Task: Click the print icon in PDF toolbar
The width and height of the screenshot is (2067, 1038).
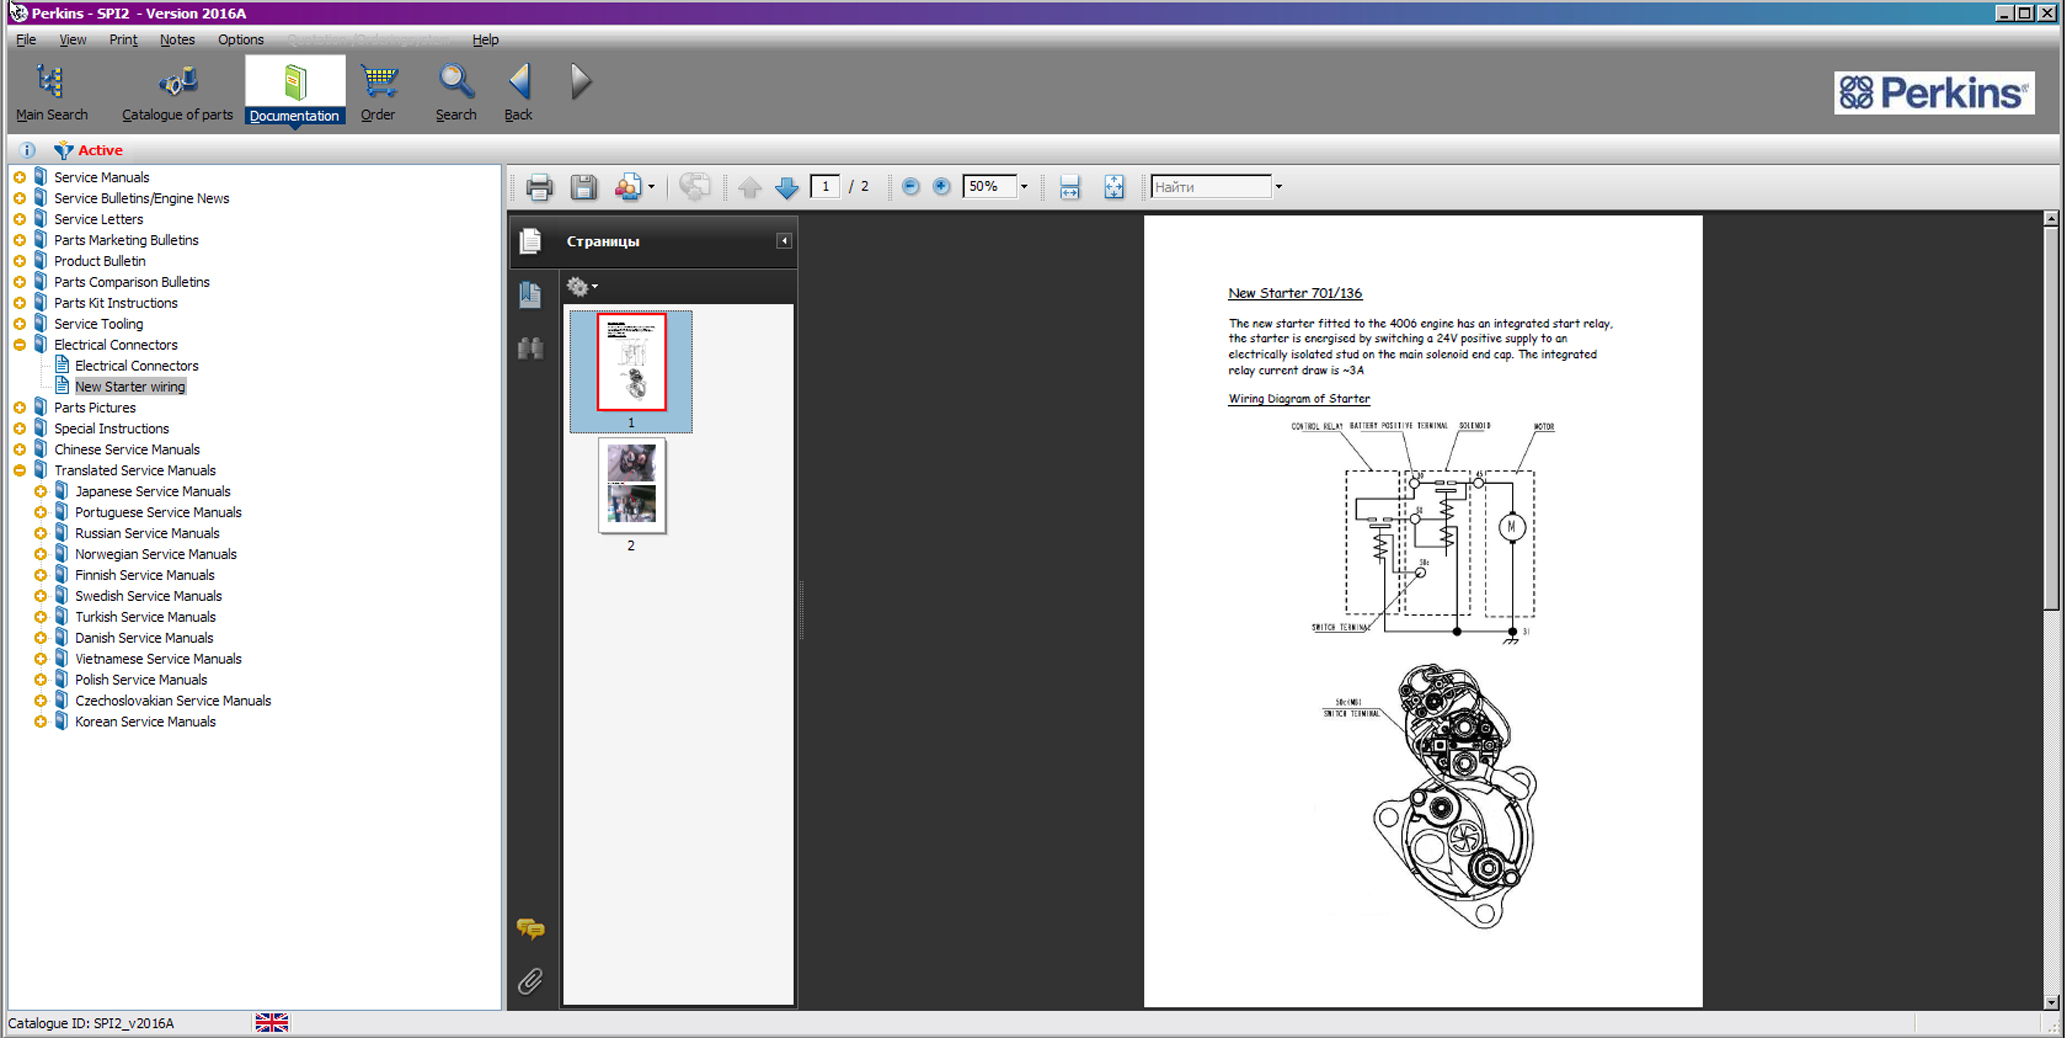Action: point(539,187)
